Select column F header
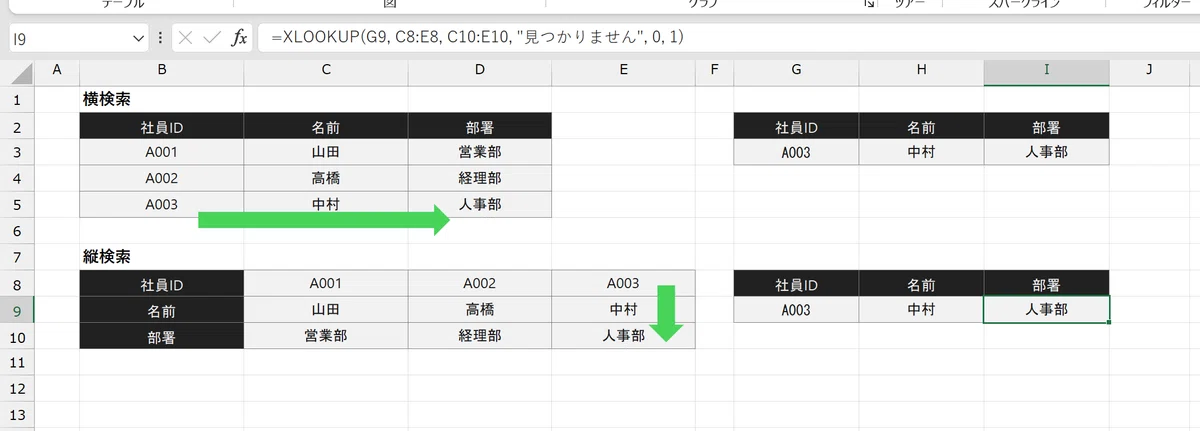The image size is (1200, 431). (714, 71)
